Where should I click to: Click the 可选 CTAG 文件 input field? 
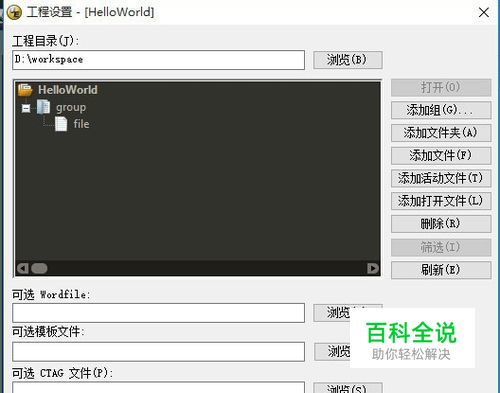tap(159, 387)
